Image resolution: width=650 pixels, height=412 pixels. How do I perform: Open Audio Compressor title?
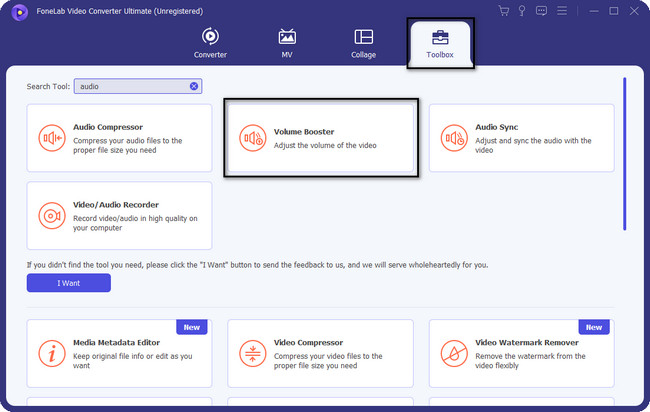click(x=108, y=127)
